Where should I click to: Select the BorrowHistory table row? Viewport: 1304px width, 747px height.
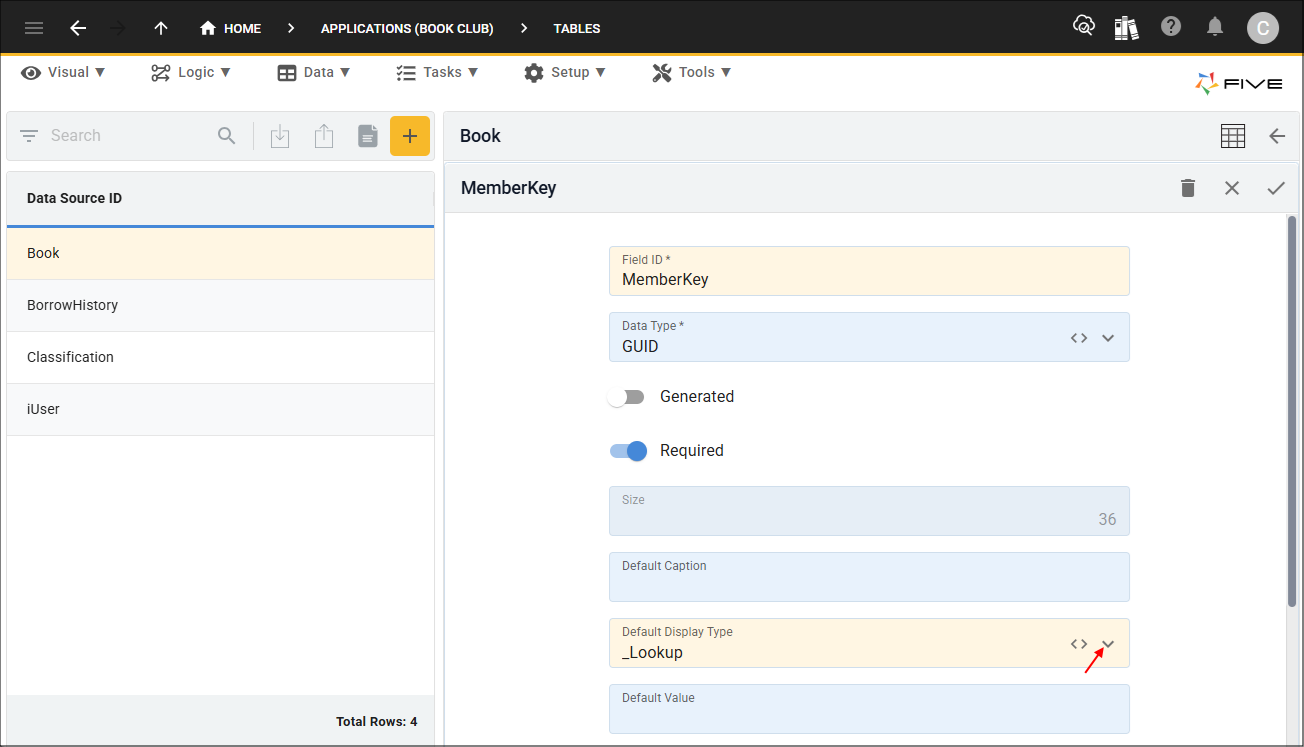220,305
